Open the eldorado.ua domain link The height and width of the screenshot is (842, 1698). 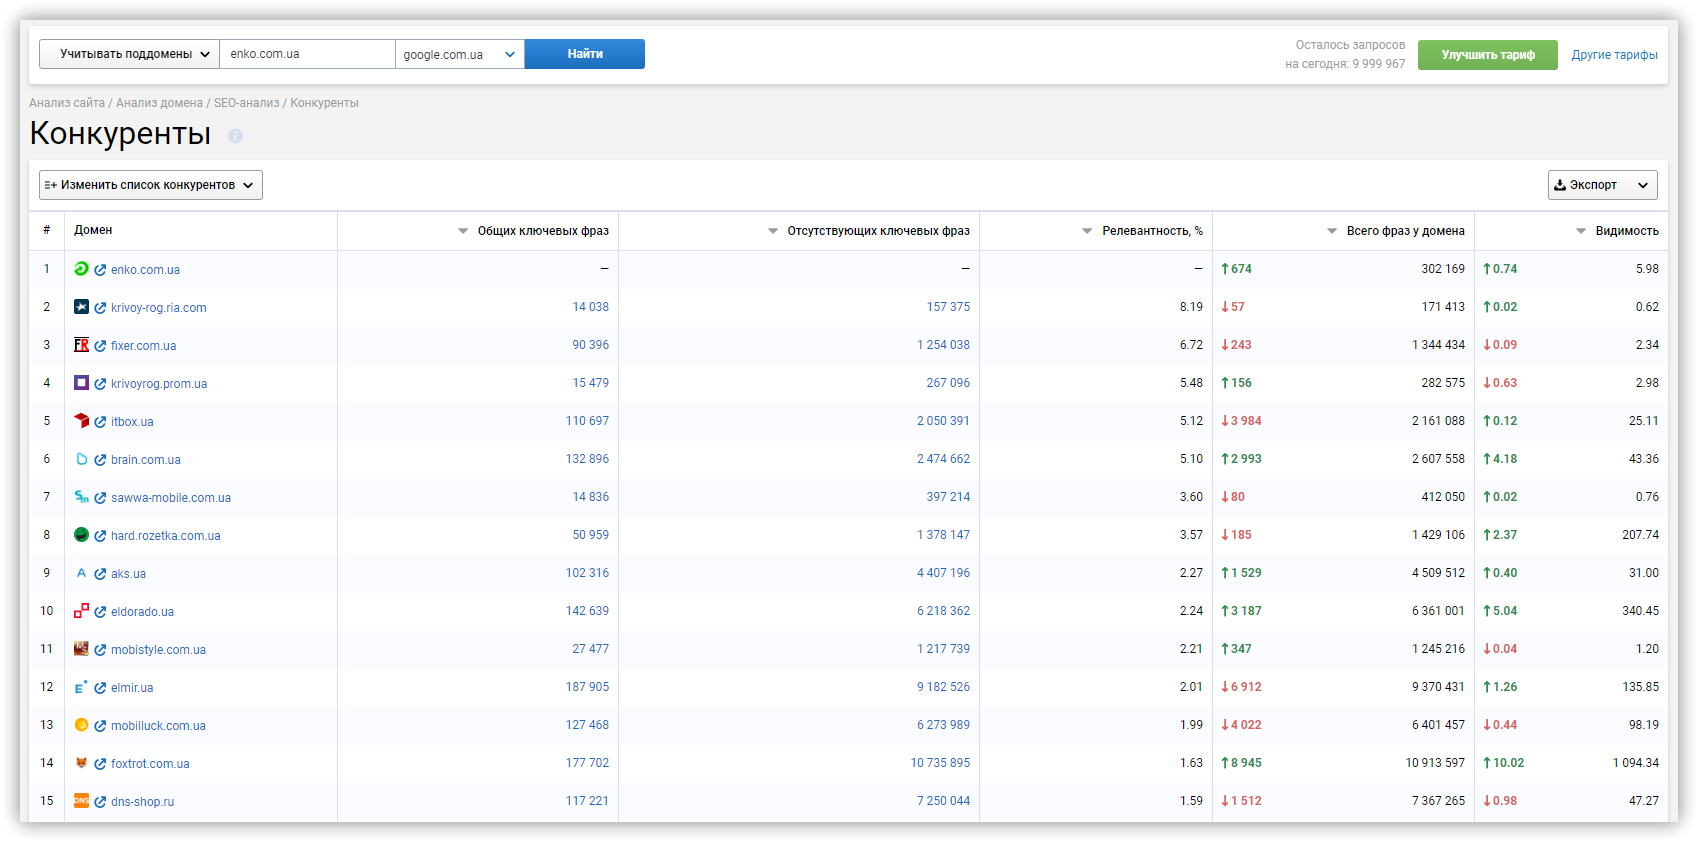point(142,612)
